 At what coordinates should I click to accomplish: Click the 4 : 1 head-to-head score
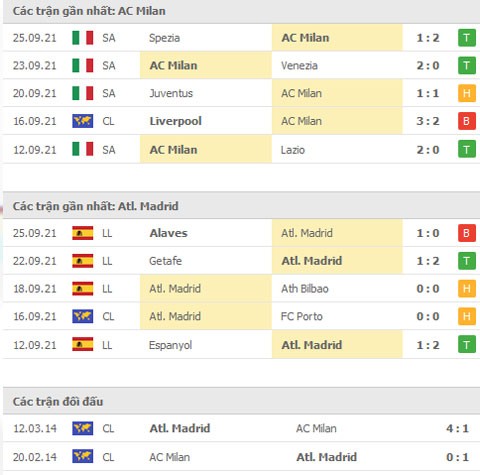(457, 428)
